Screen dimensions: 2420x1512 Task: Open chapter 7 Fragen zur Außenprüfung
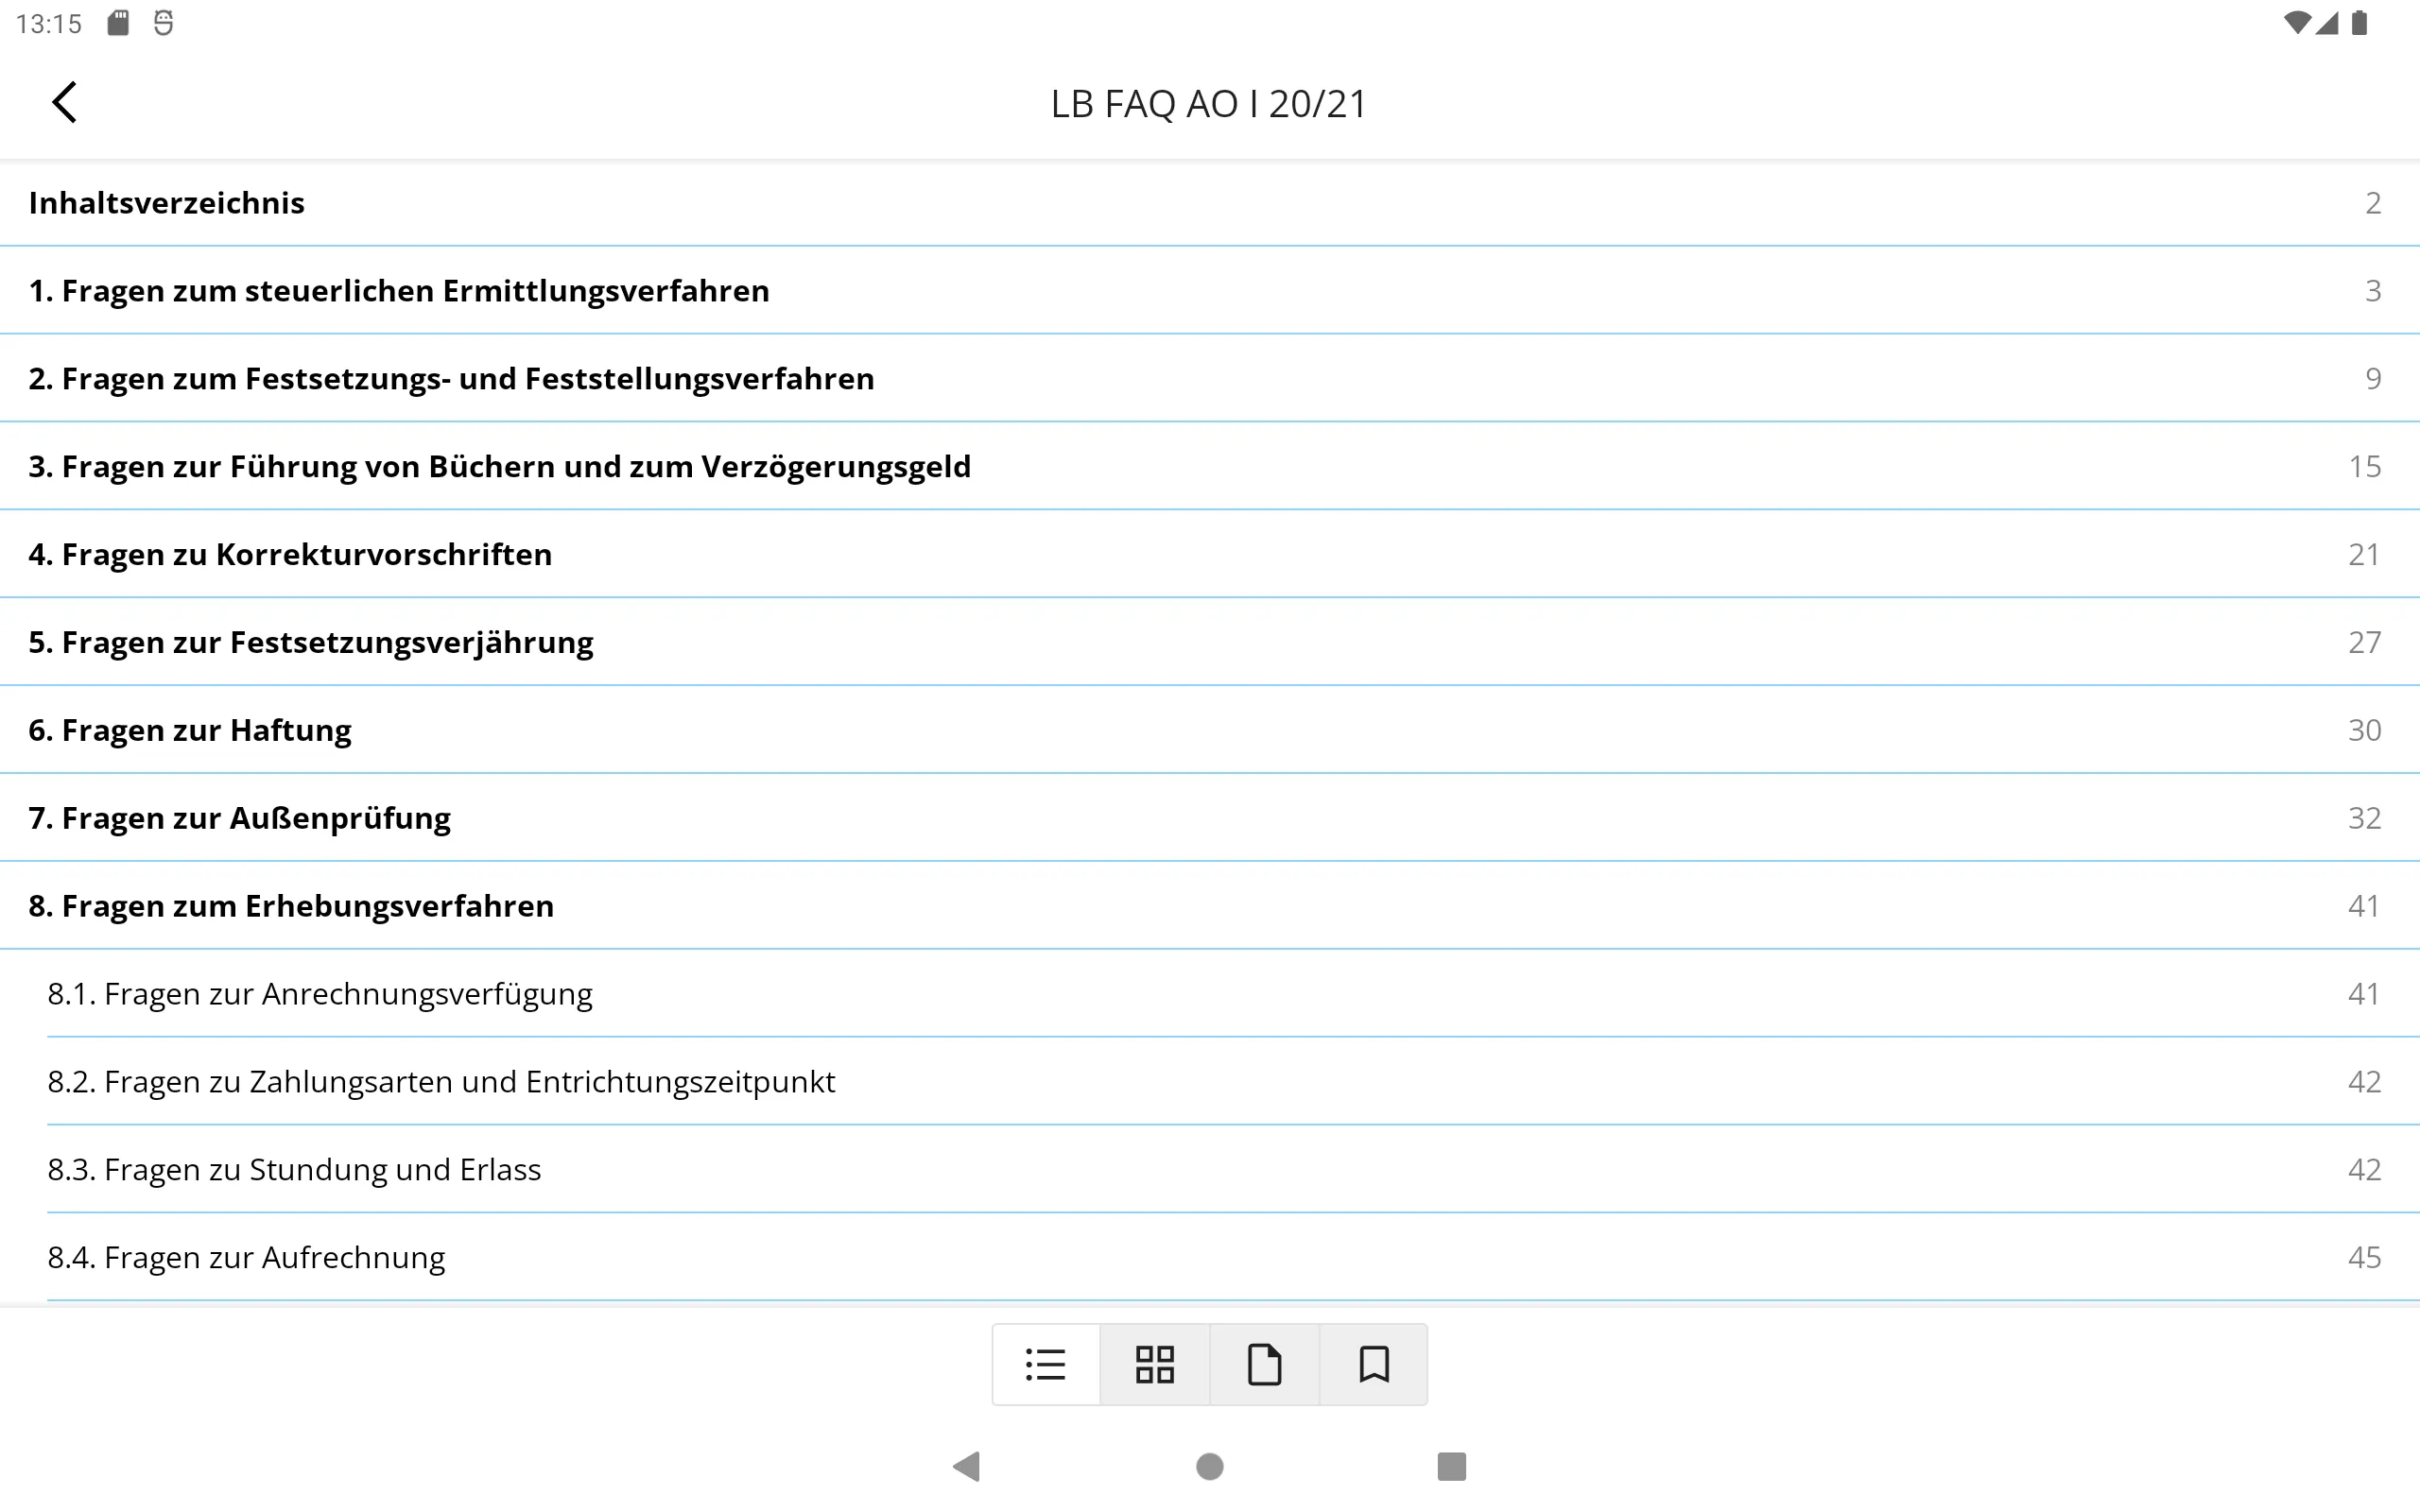1210,818
